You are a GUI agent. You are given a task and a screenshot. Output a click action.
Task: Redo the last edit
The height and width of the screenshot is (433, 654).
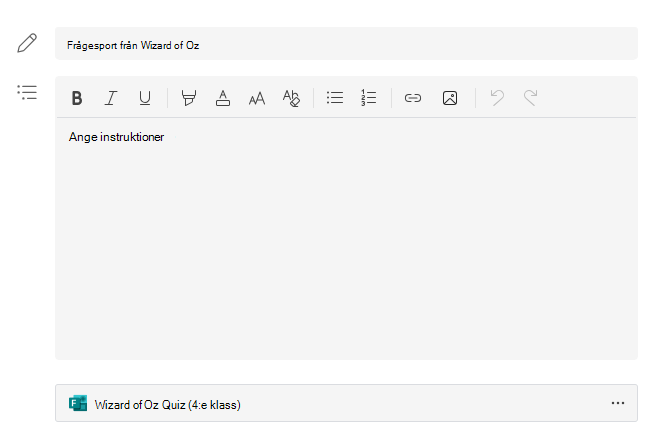click(531, 98)
